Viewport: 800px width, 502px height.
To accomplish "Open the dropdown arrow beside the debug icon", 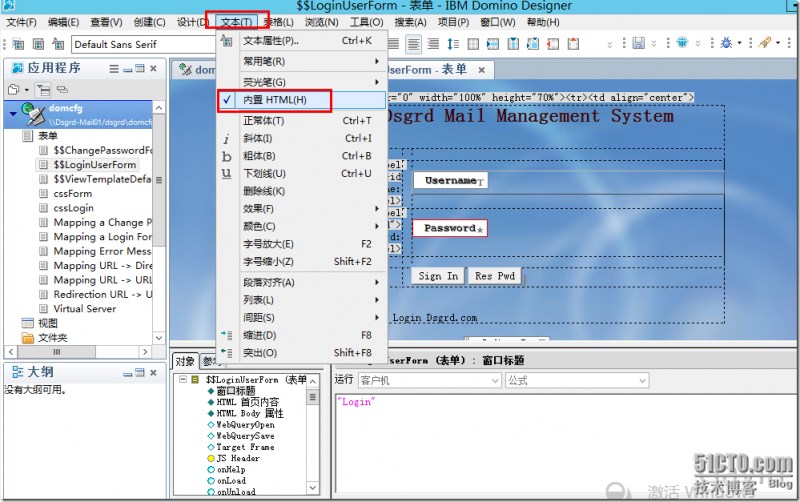I will (x=739, y=43).
